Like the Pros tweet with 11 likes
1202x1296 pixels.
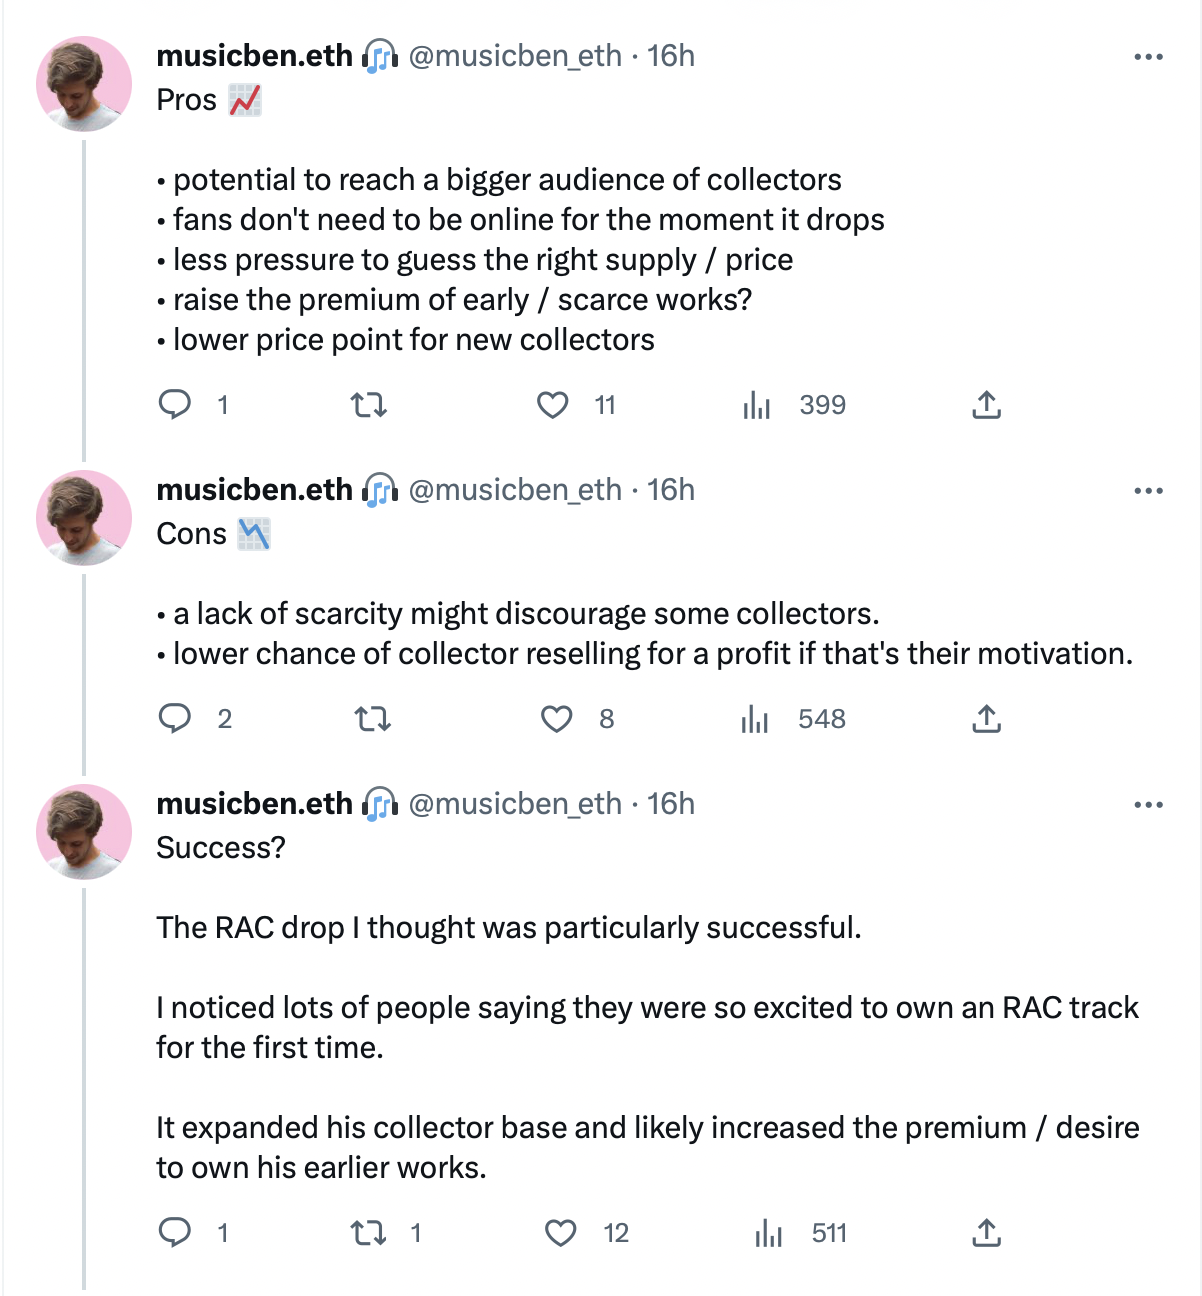pyautogui.click(x=553, y=405)
